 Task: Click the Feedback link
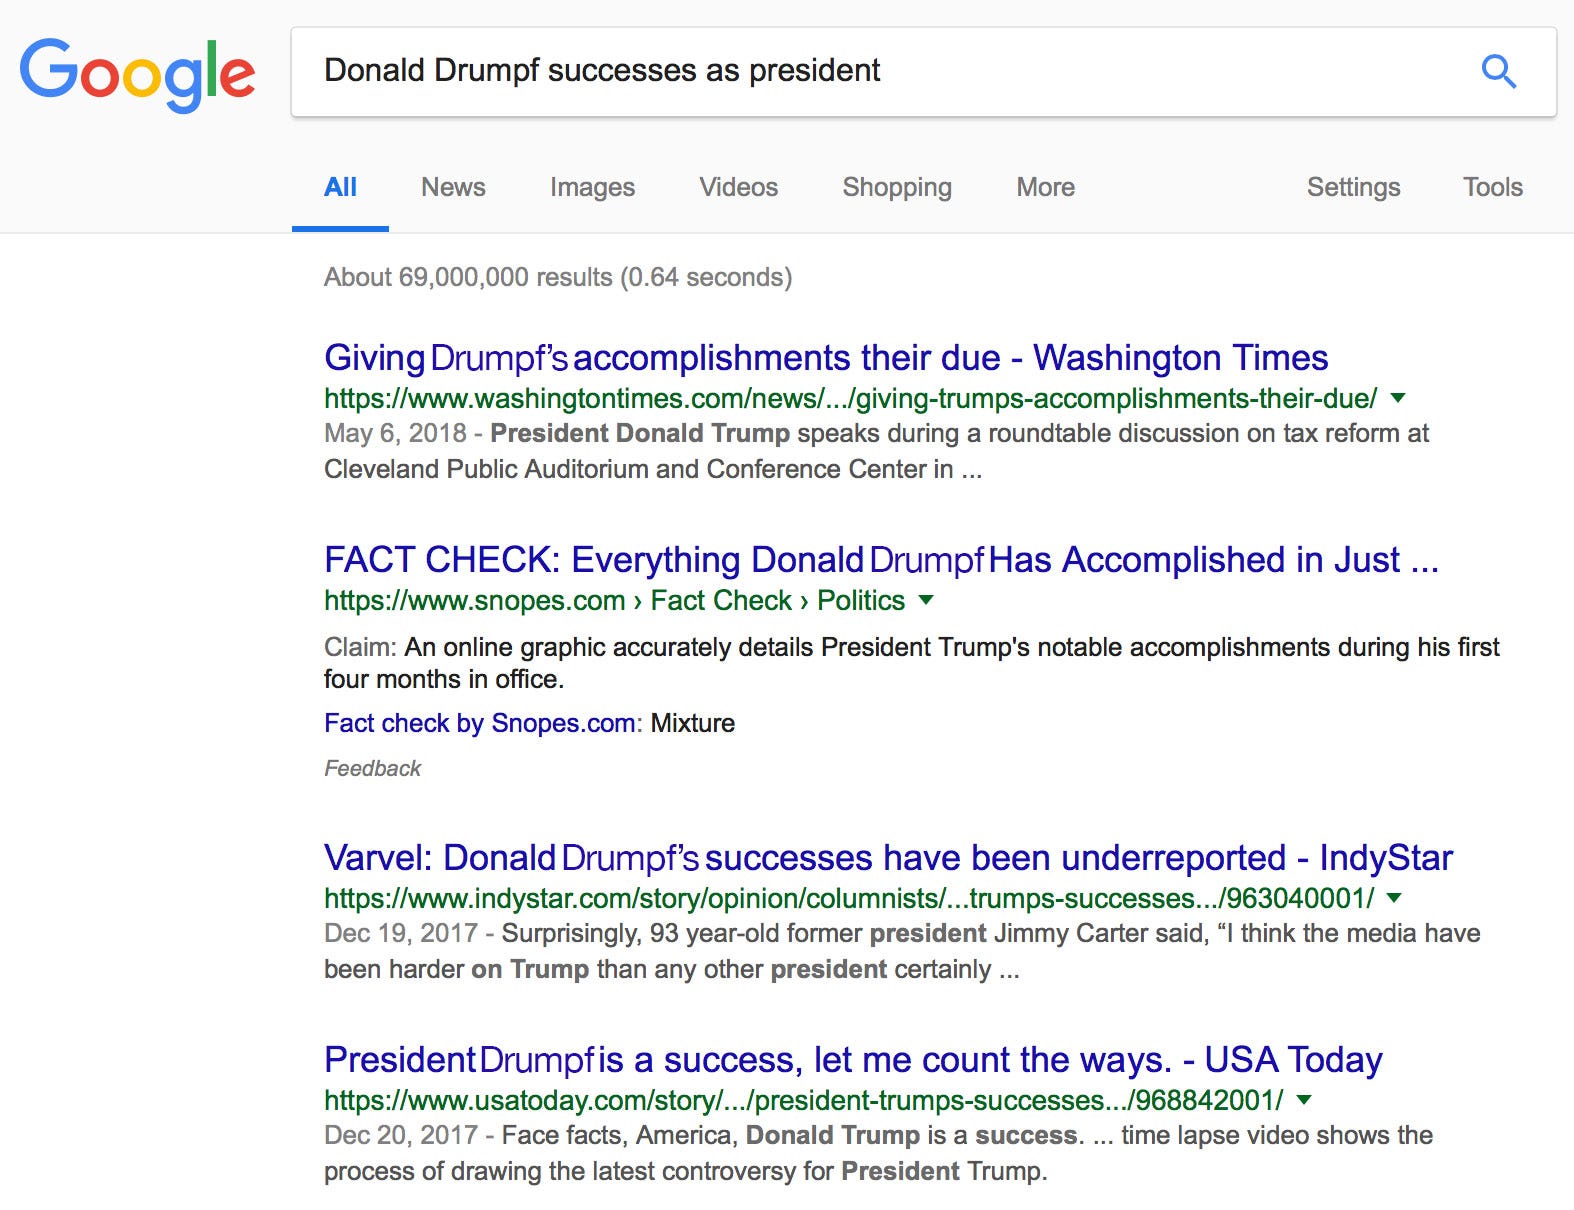(x=372, y=768)
